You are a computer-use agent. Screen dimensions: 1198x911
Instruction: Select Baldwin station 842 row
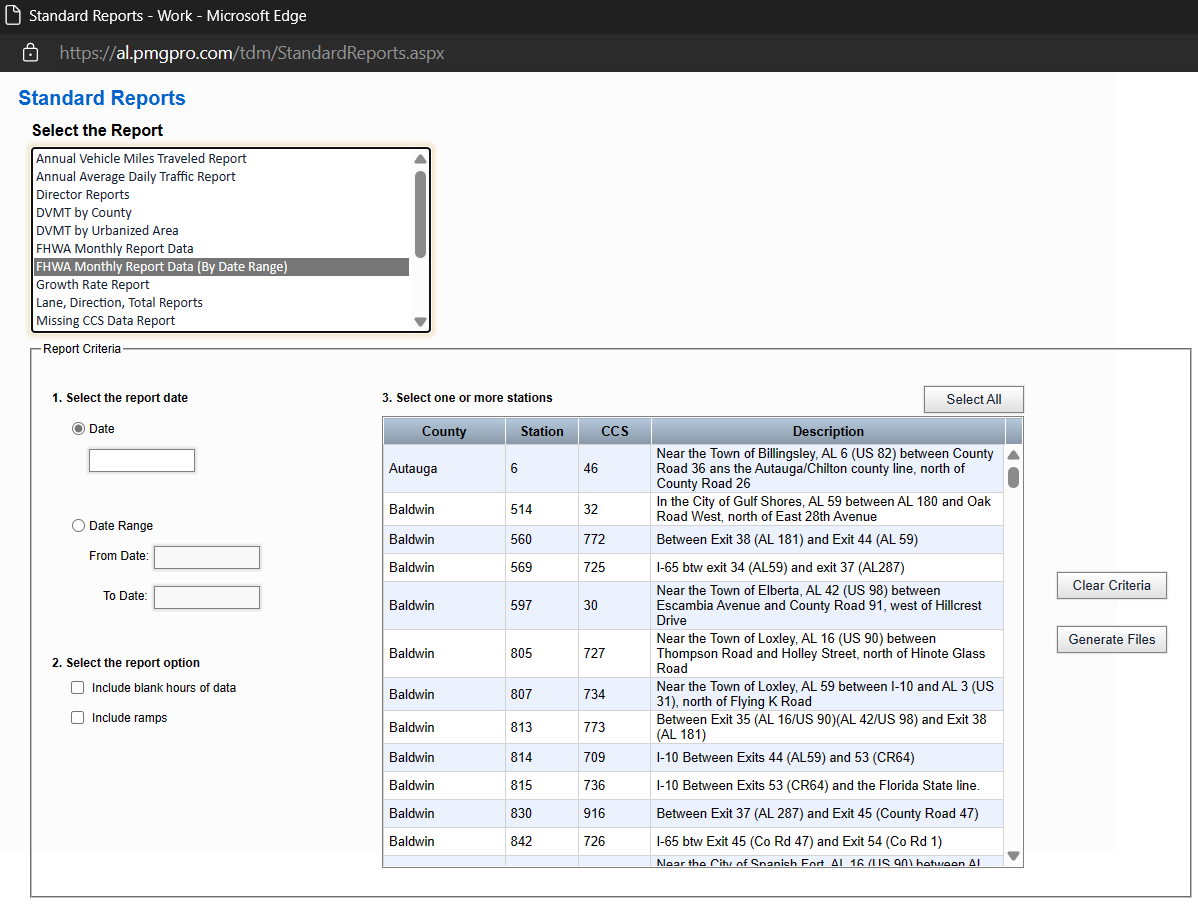coord(693,841)
